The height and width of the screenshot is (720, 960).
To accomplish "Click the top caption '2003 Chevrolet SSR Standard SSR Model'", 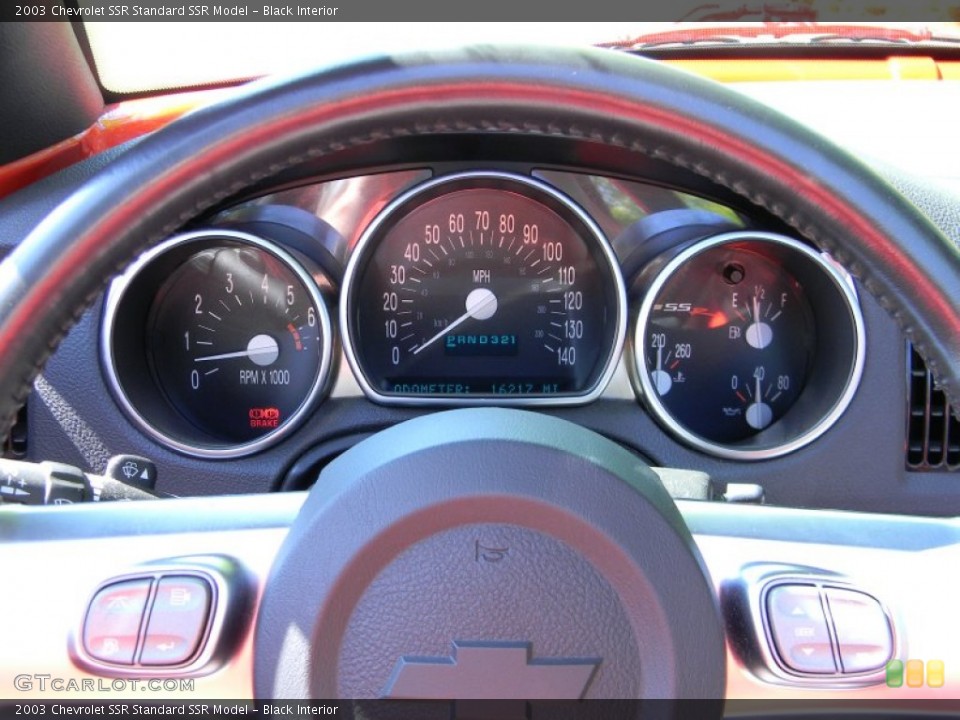I will 132,10.
